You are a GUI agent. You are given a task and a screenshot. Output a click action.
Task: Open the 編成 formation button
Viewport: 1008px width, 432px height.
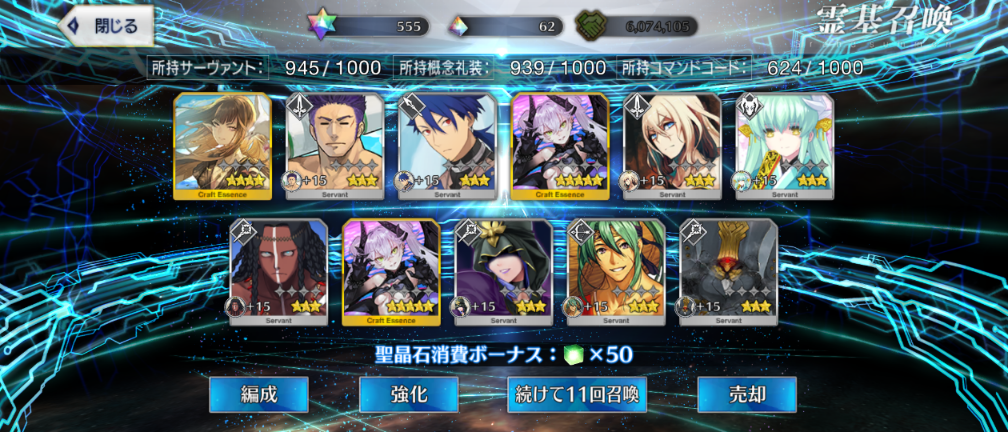click(x=258, y=395)
